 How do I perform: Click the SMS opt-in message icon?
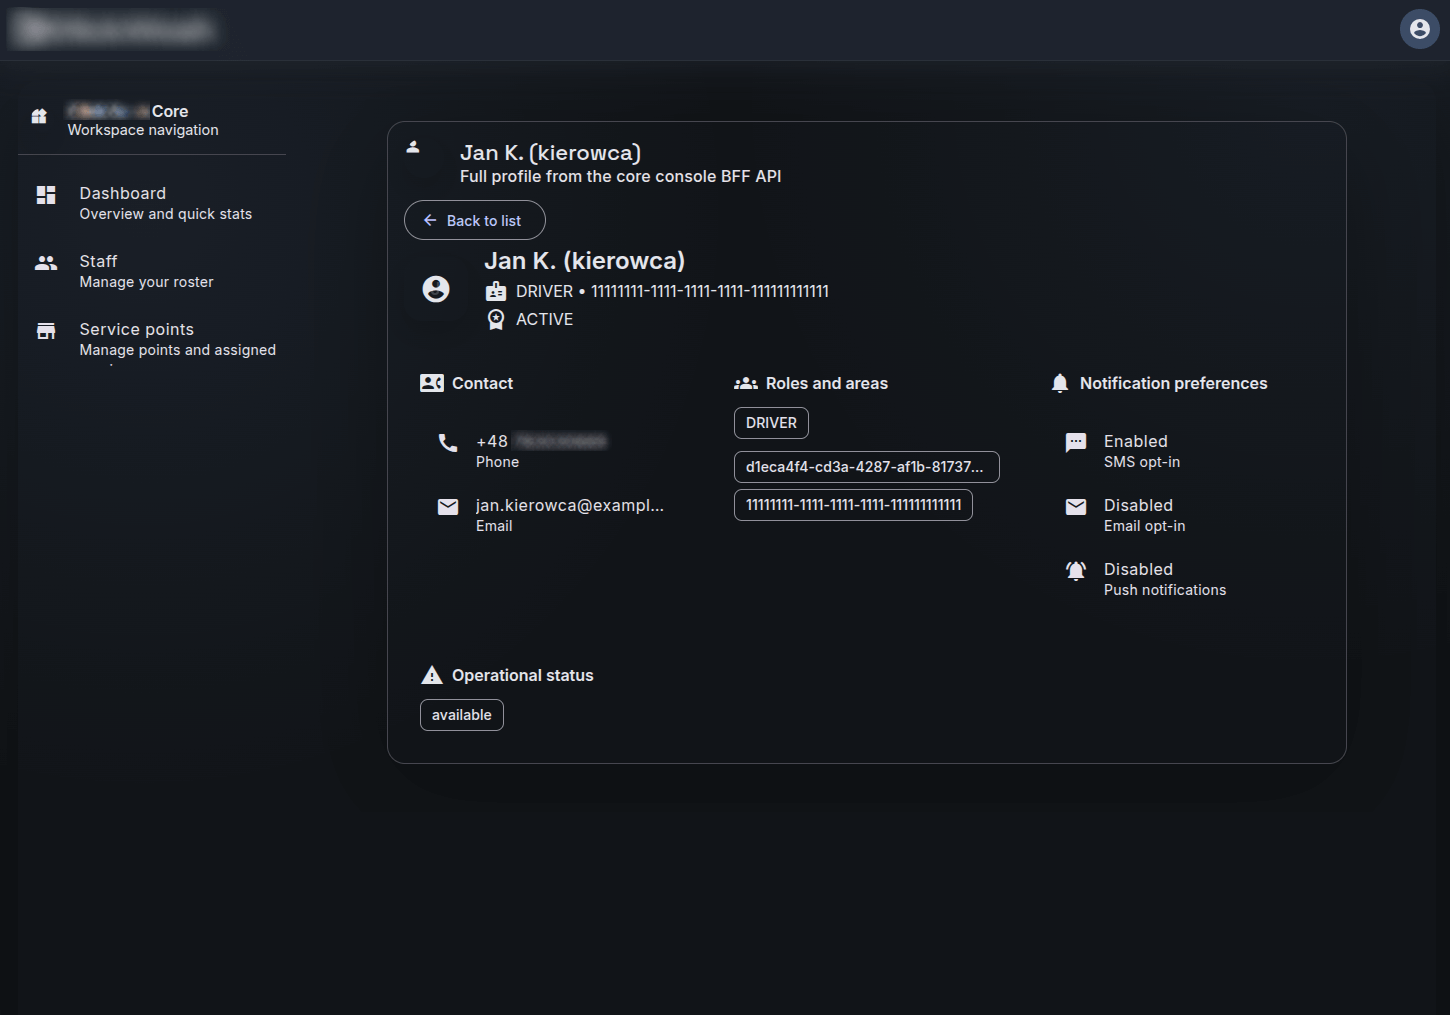click(1076, 442)
